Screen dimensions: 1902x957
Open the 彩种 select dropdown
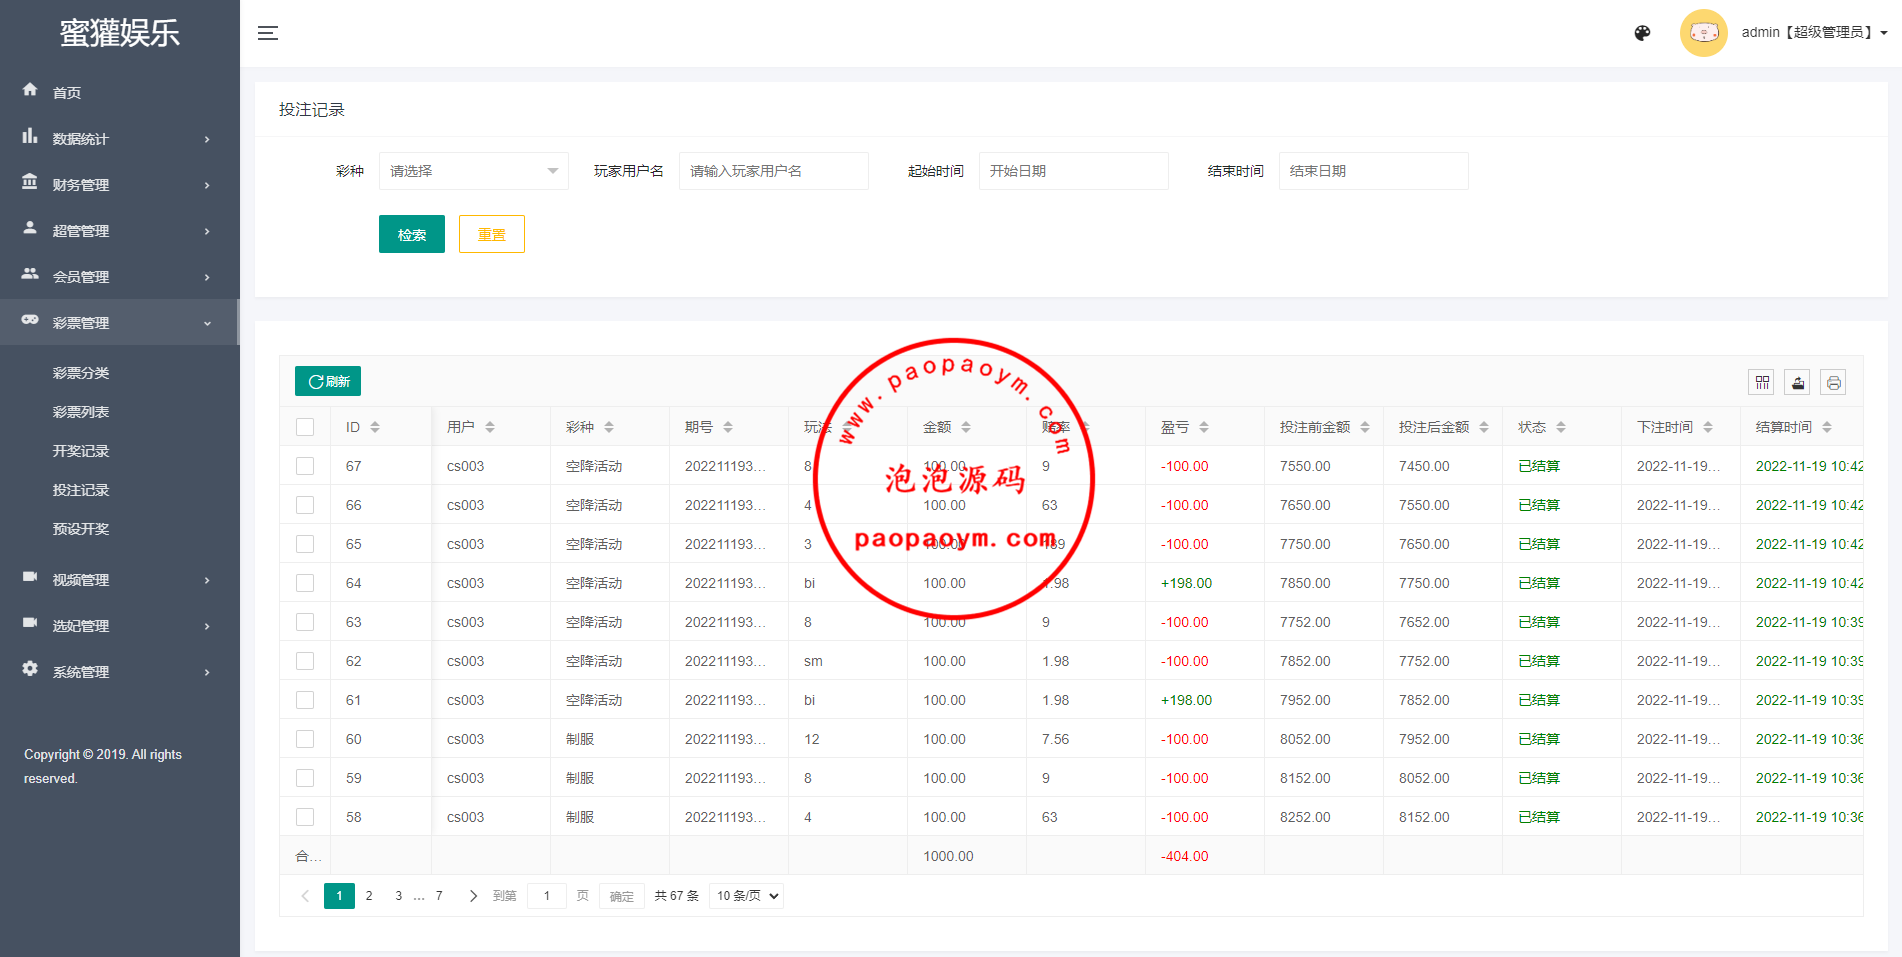(473, 171)
